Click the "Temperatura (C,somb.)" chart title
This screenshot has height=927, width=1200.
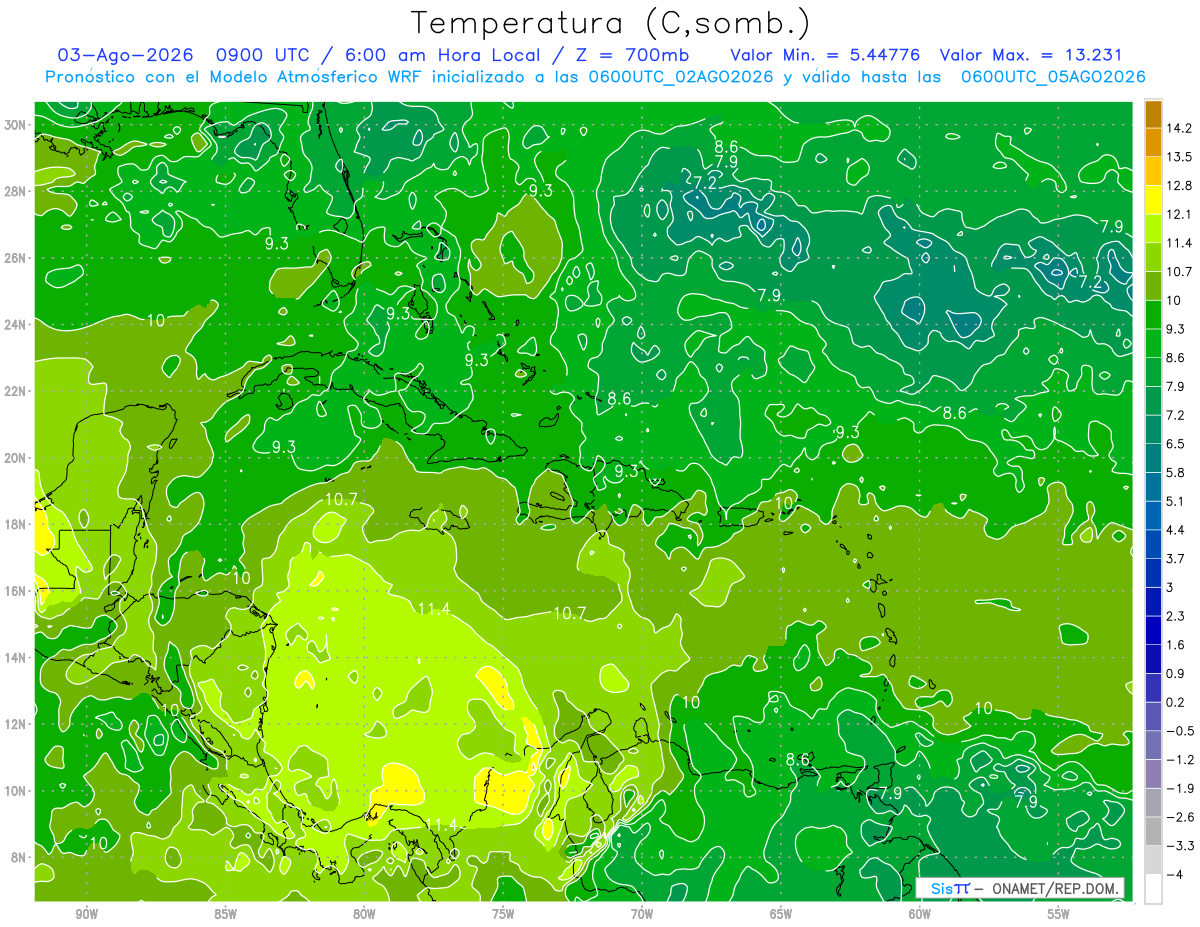click(x=611, y=24)
